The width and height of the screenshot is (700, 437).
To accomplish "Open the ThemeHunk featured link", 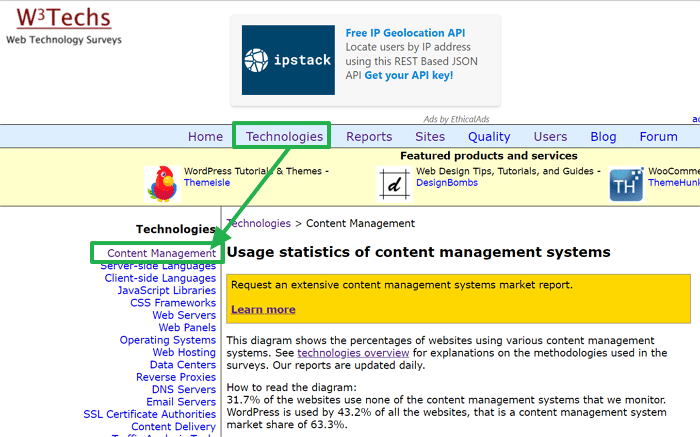I will (674, 183).
